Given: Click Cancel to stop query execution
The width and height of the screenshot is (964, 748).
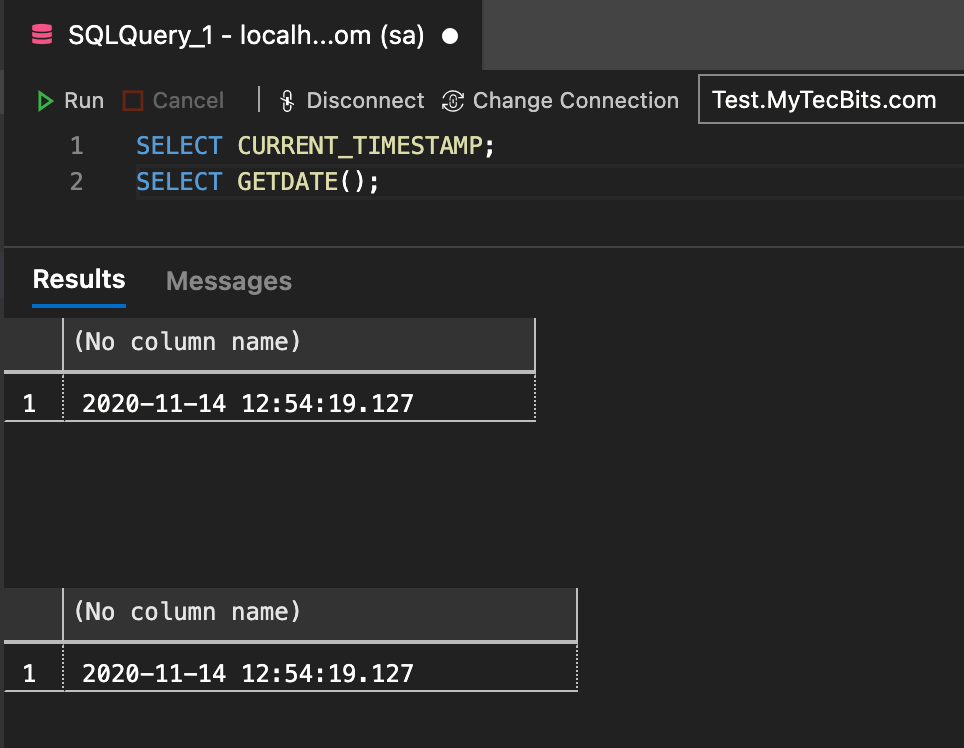Looking at the screenshot, I should click(x=173, y=100).
